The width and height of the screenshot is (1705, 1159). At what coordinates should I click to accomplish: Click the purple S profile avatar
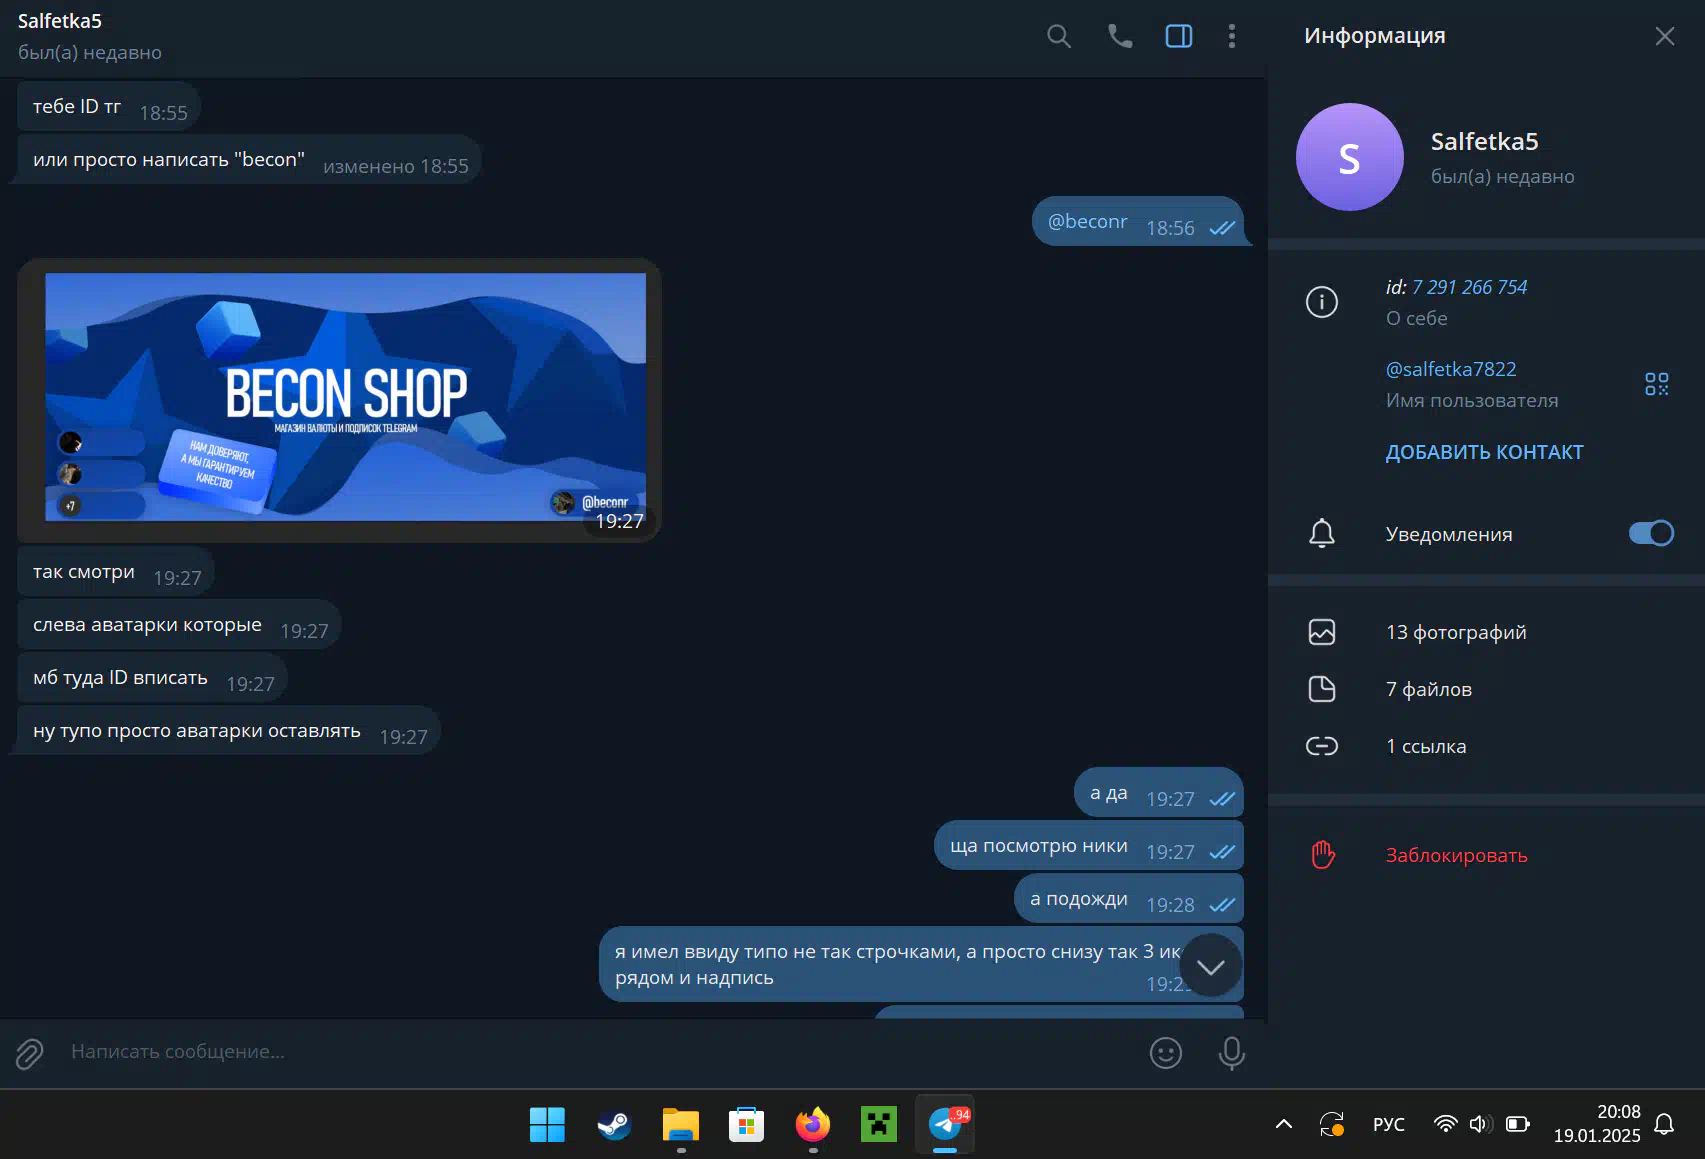click(x=1349, y=157)
